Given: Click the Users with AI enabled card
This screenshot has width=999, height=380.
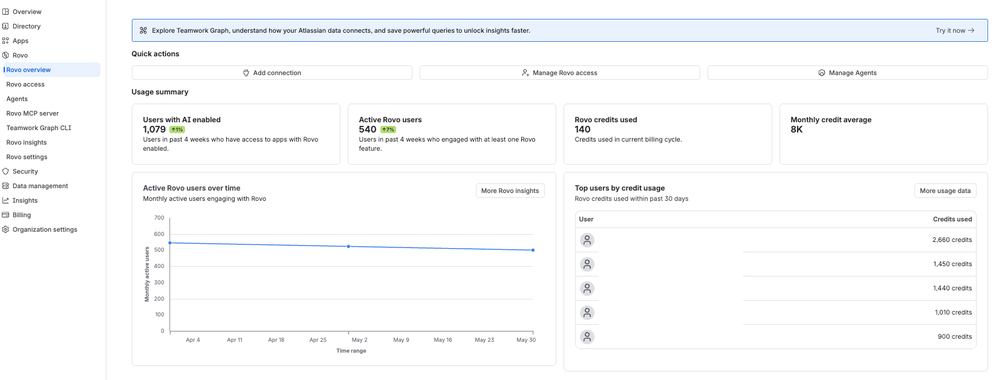Looking at the screenshot, I should pos(236,134).
